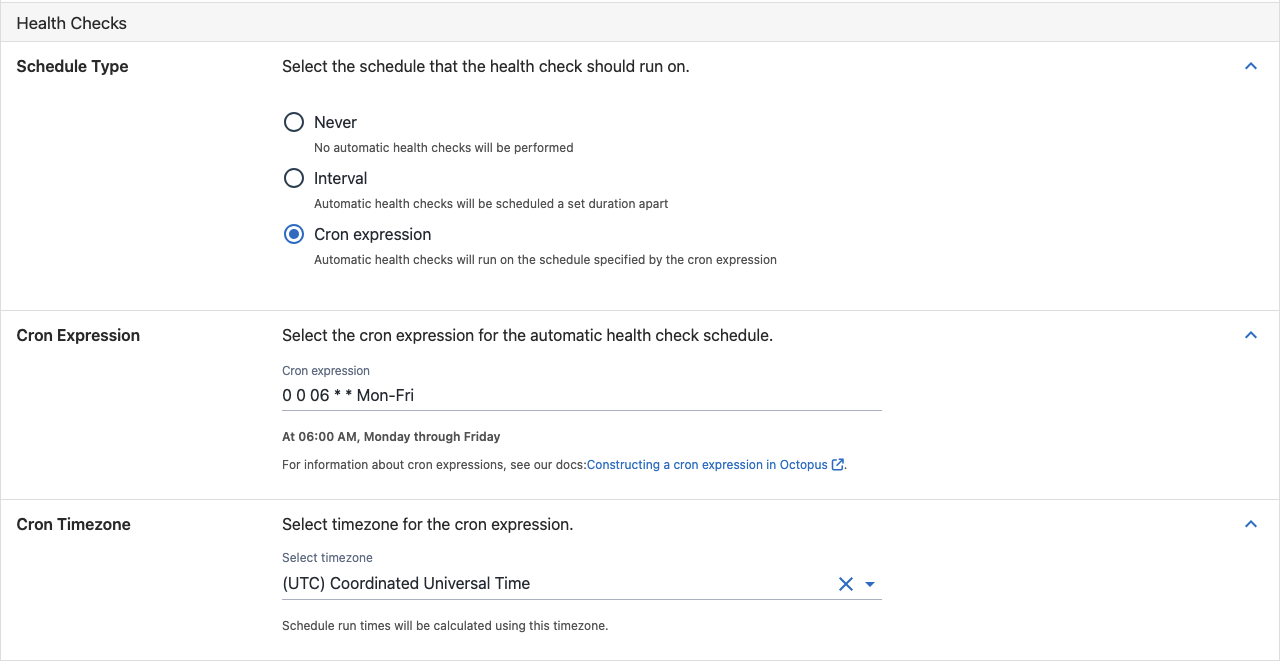This screenshot has width=1282, height=661.
Task: Click the Cron Expression section heading
Action: tap(78, 335)
